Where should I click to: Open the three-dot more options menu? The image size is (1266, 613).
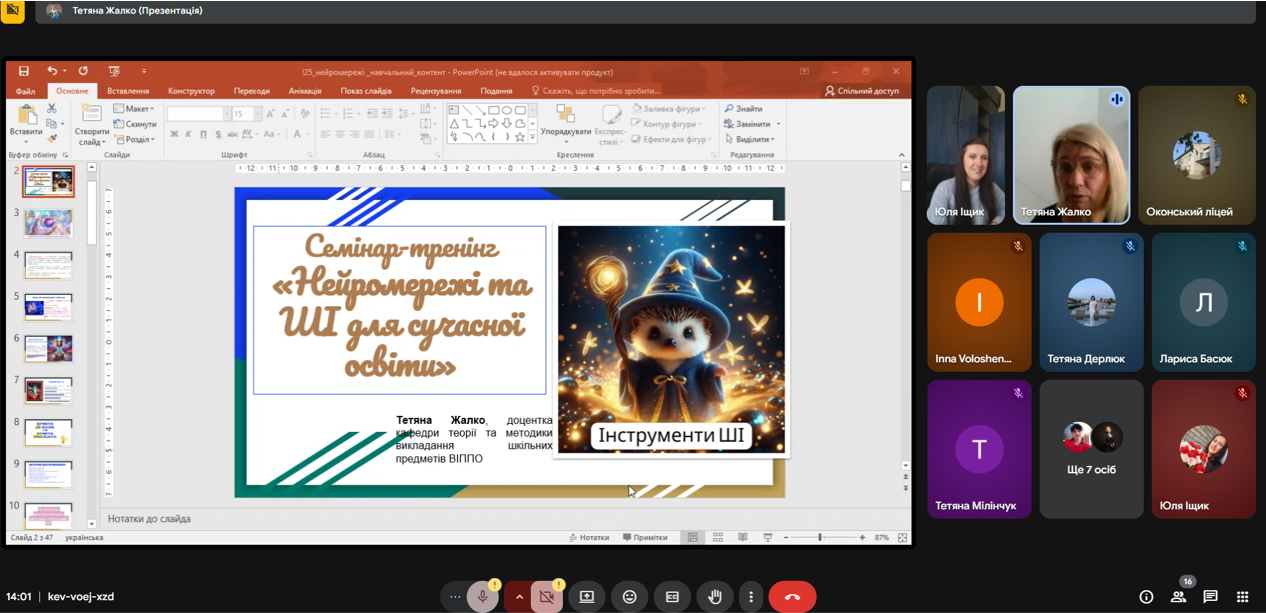[751, 597]
